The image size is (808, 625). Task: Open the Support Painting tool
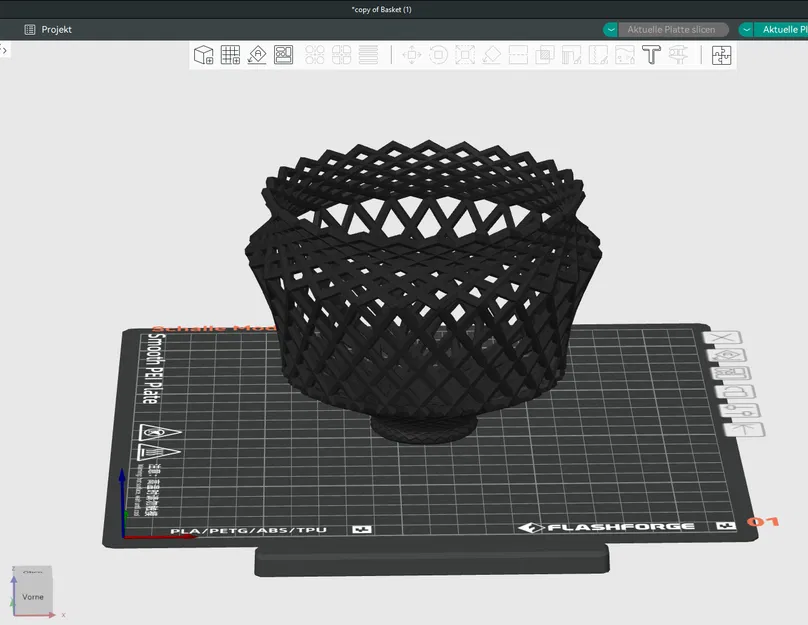coord(570,55)
